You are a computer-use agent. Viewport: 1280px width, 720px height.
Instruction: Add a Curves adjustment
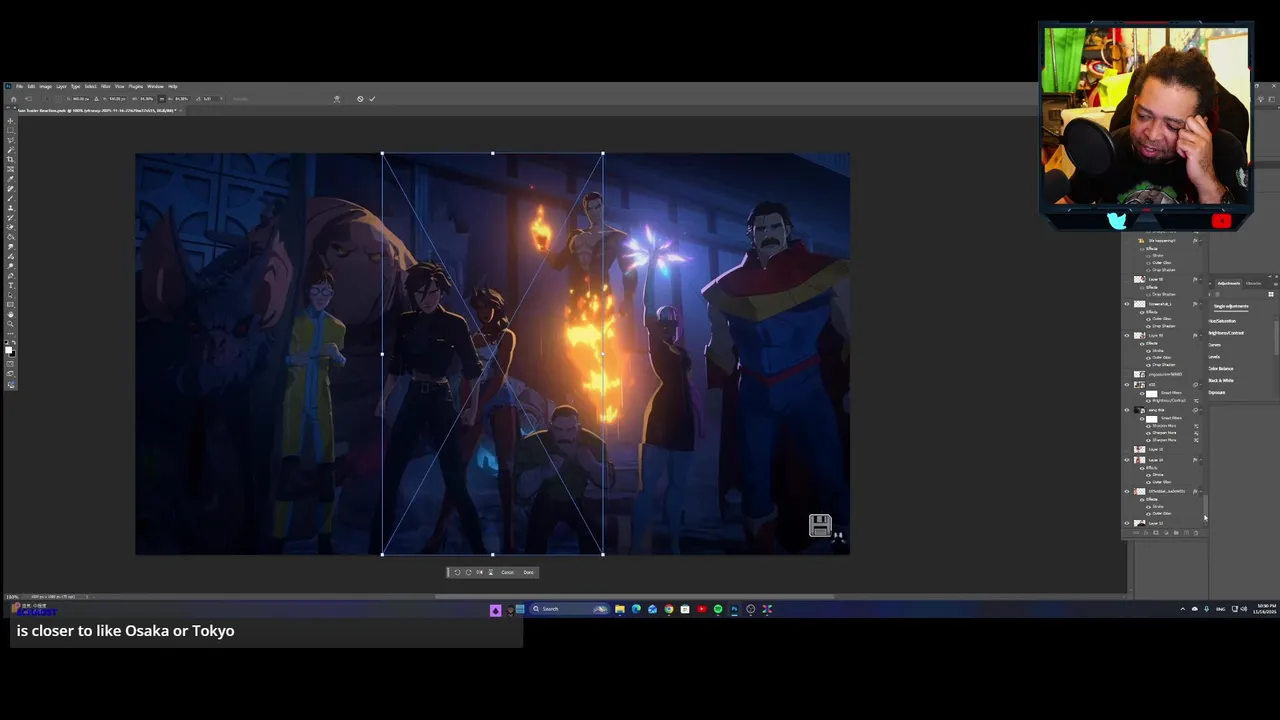(1215, 345)
